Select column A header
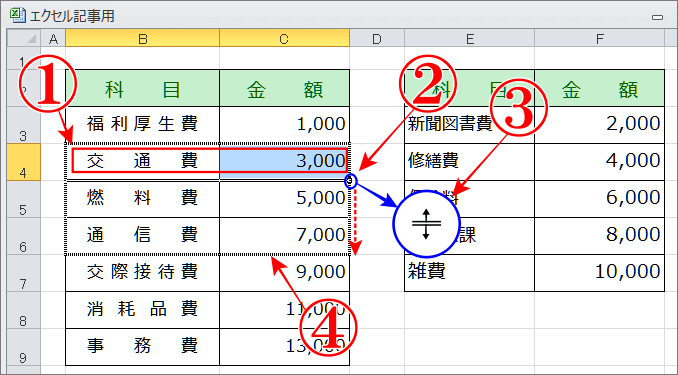This screenshot has width=678, height=375. coord(53,38)
